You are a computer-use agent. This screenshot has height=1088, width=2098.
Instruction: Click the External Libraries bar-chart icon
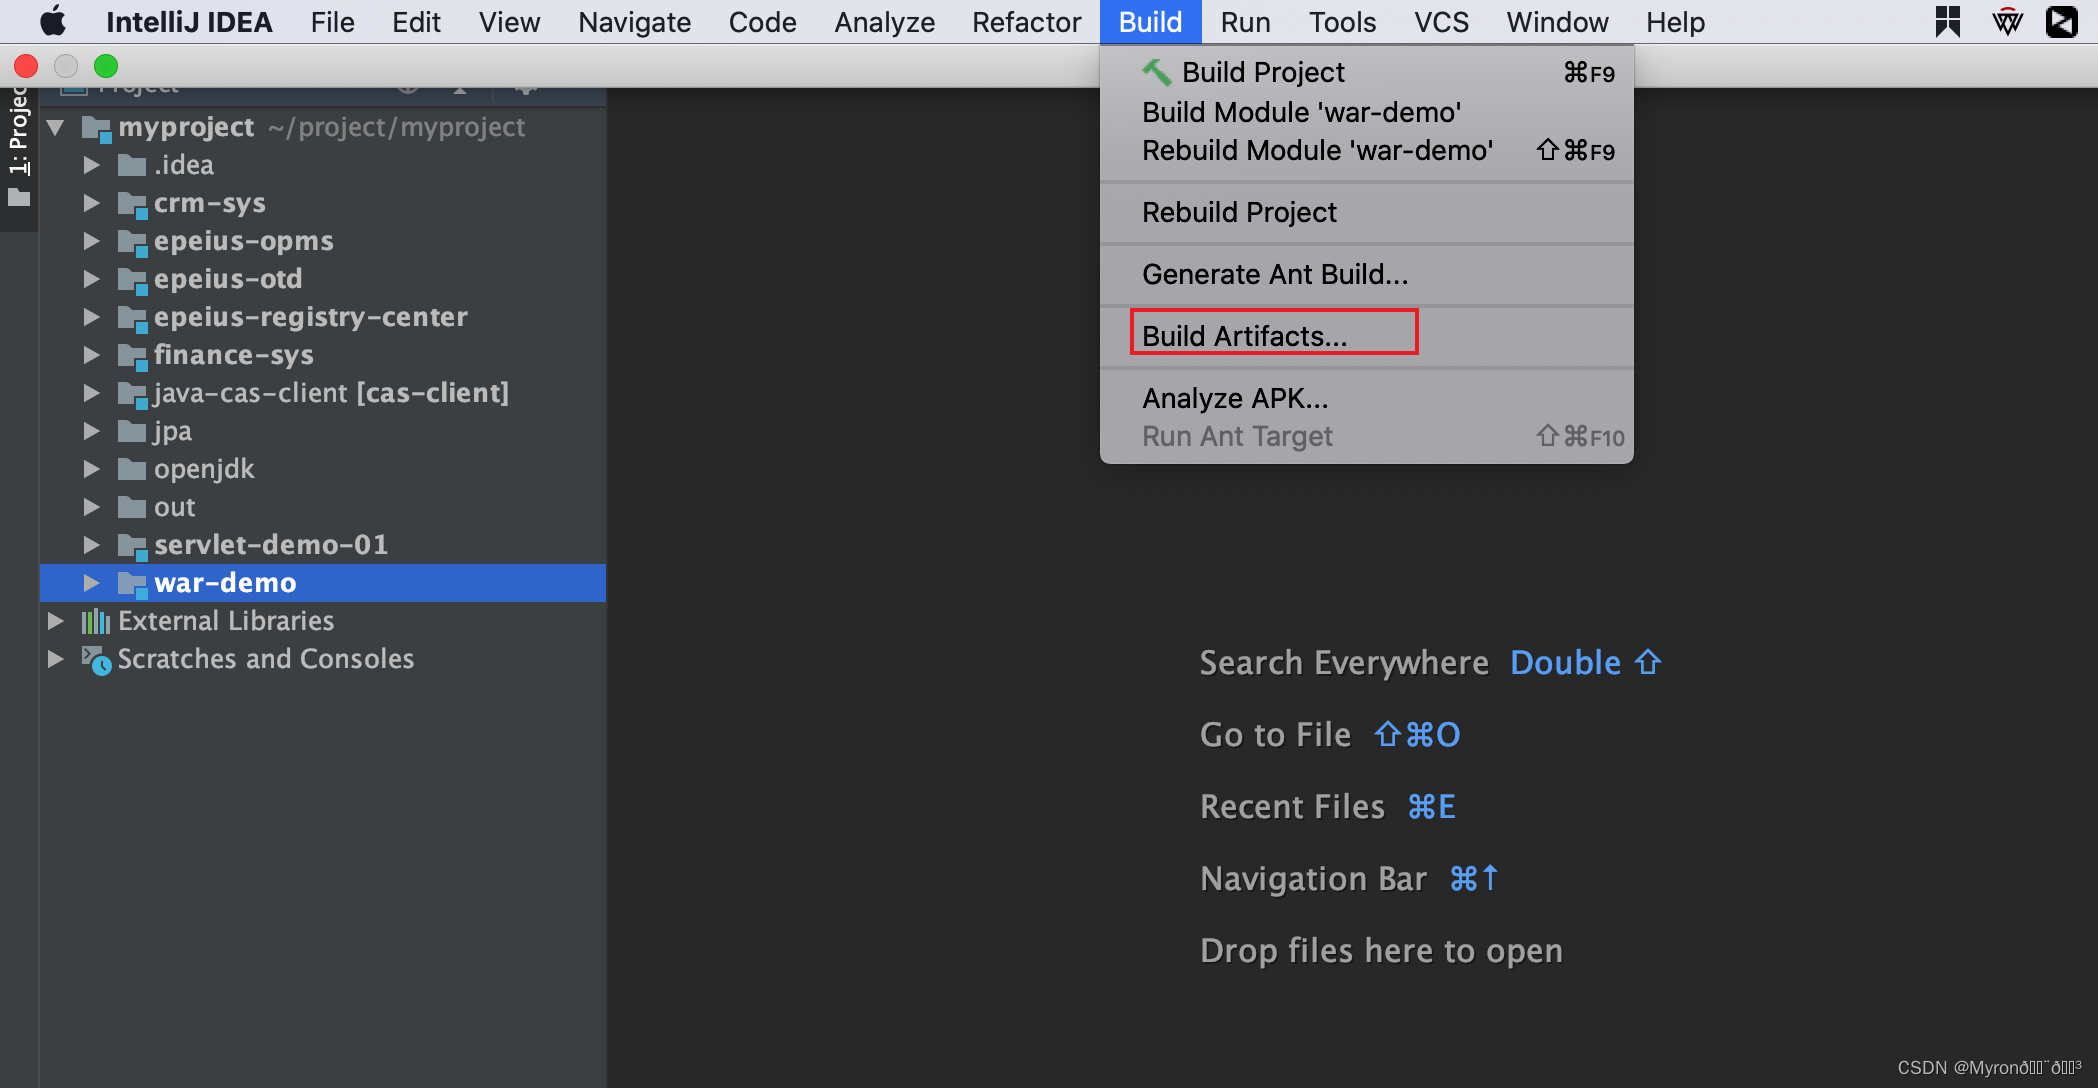95,621
